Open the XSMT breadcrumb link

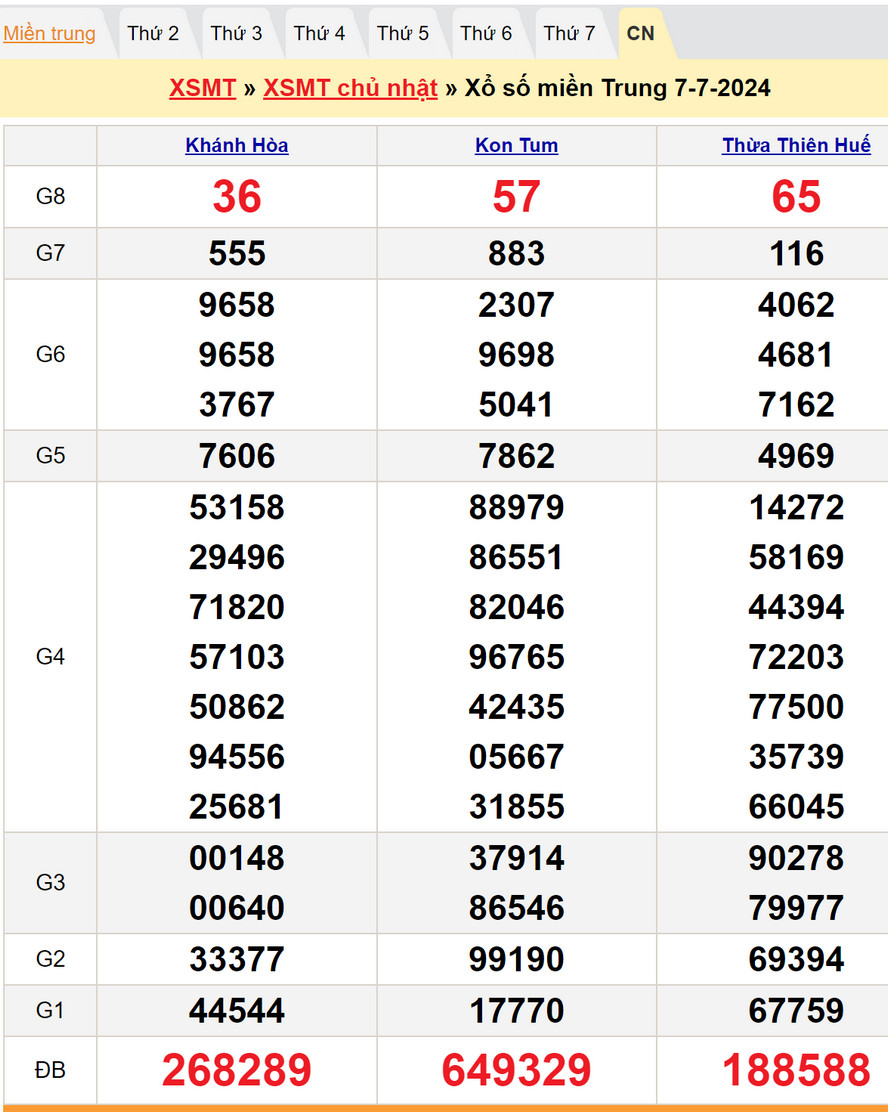(202, 88)
